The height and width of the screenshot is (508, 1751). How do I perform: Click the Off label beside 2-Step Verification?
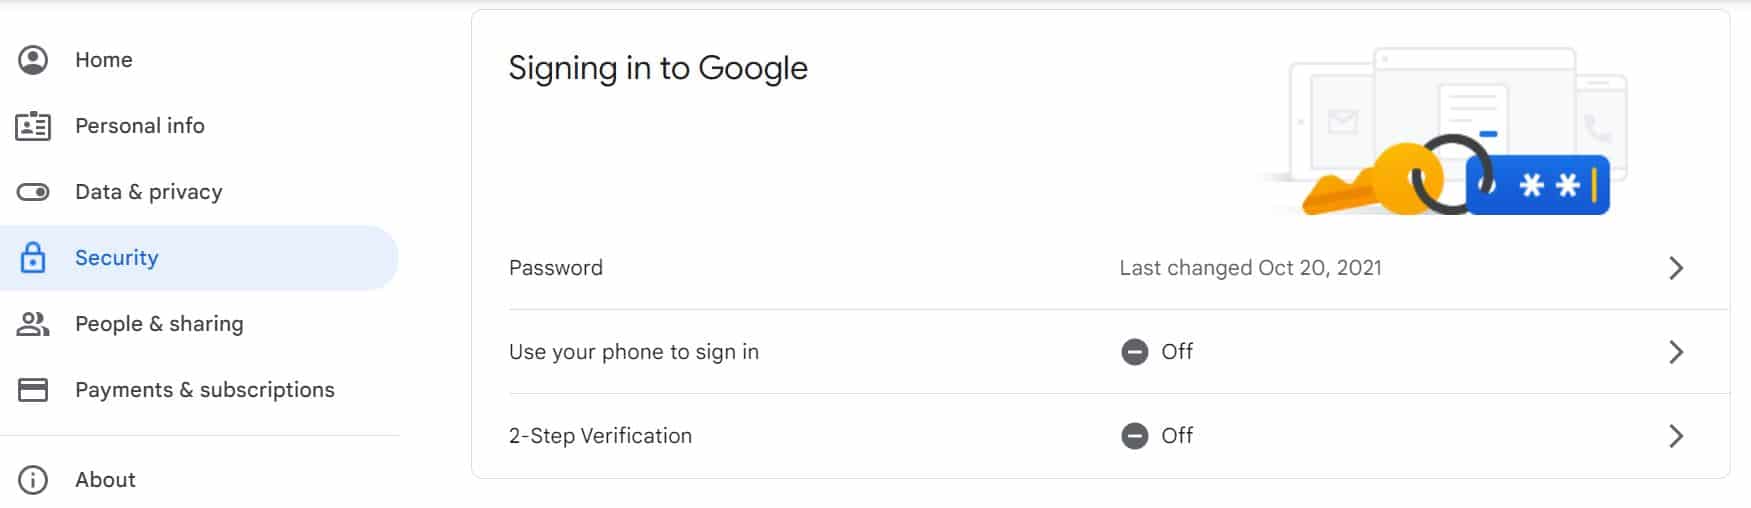coord(1177,436)
